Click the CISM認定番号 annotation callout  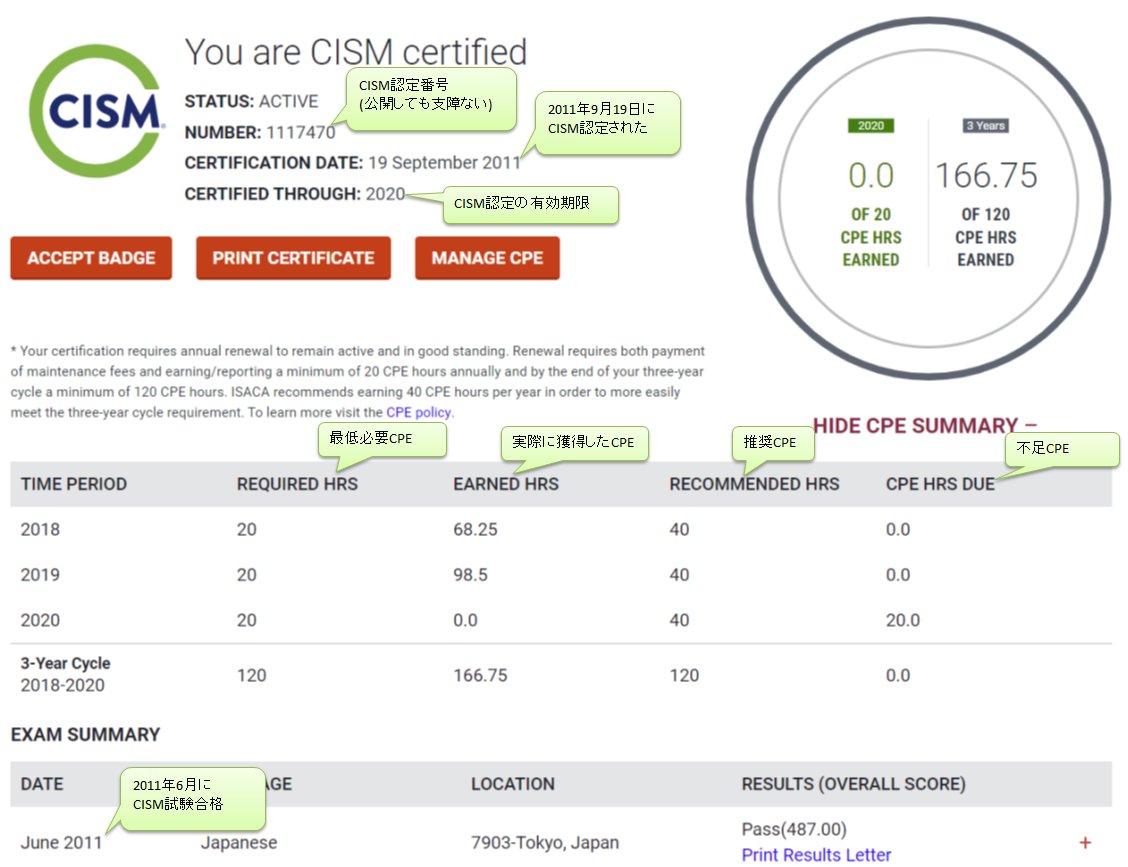pos(430,96)
